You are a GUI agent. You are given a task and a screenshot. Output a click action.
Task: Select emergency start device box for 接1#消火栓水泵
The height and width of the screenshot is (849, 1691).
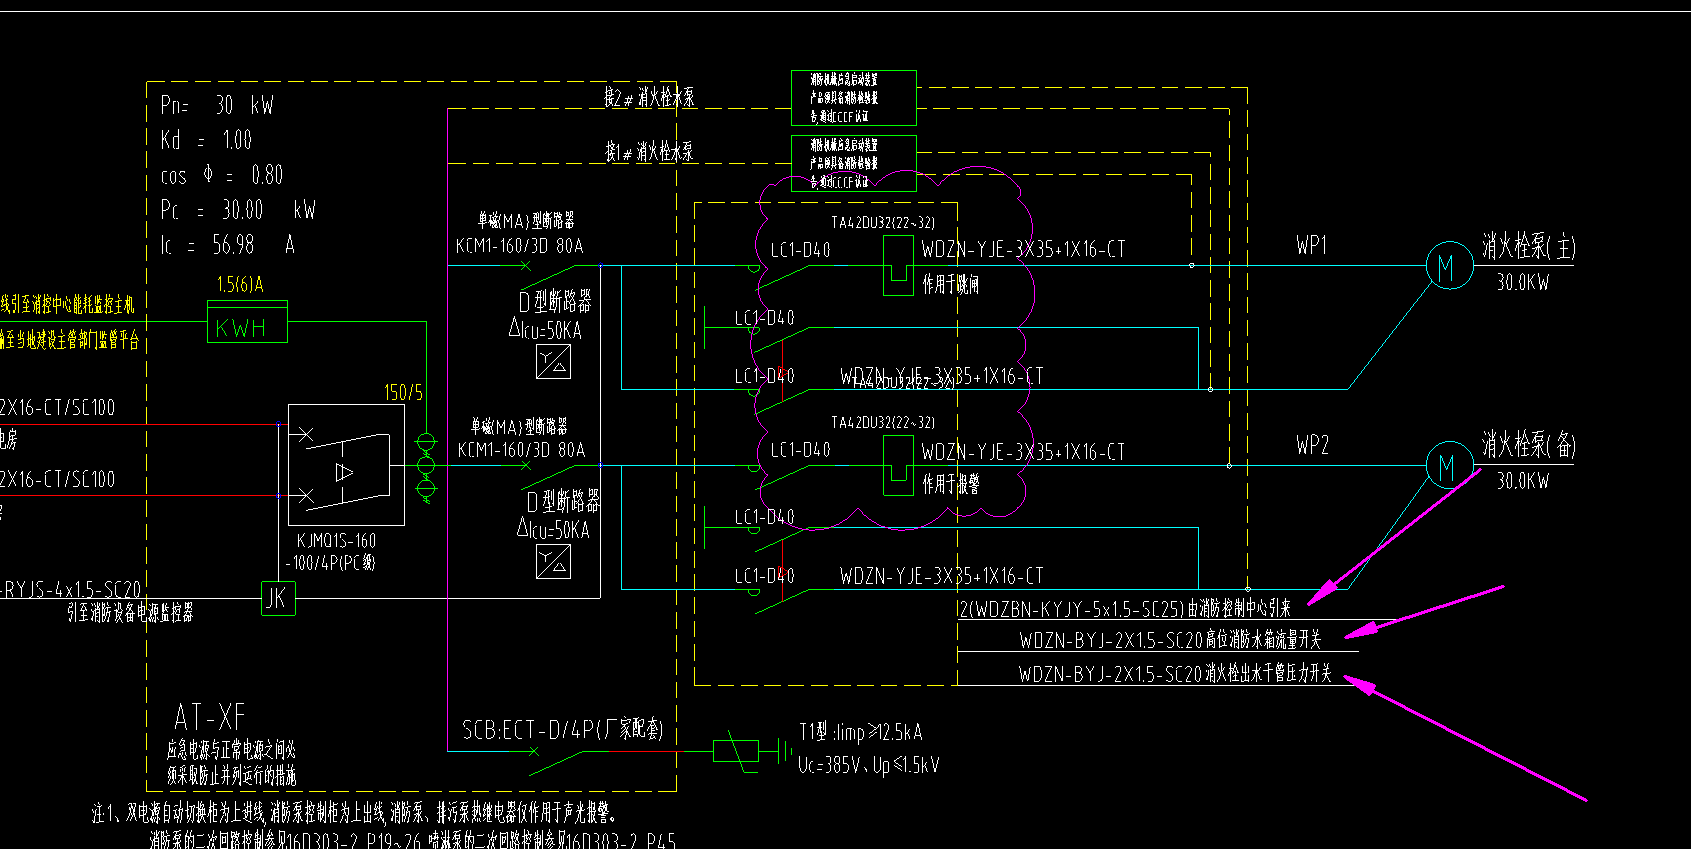853,163
